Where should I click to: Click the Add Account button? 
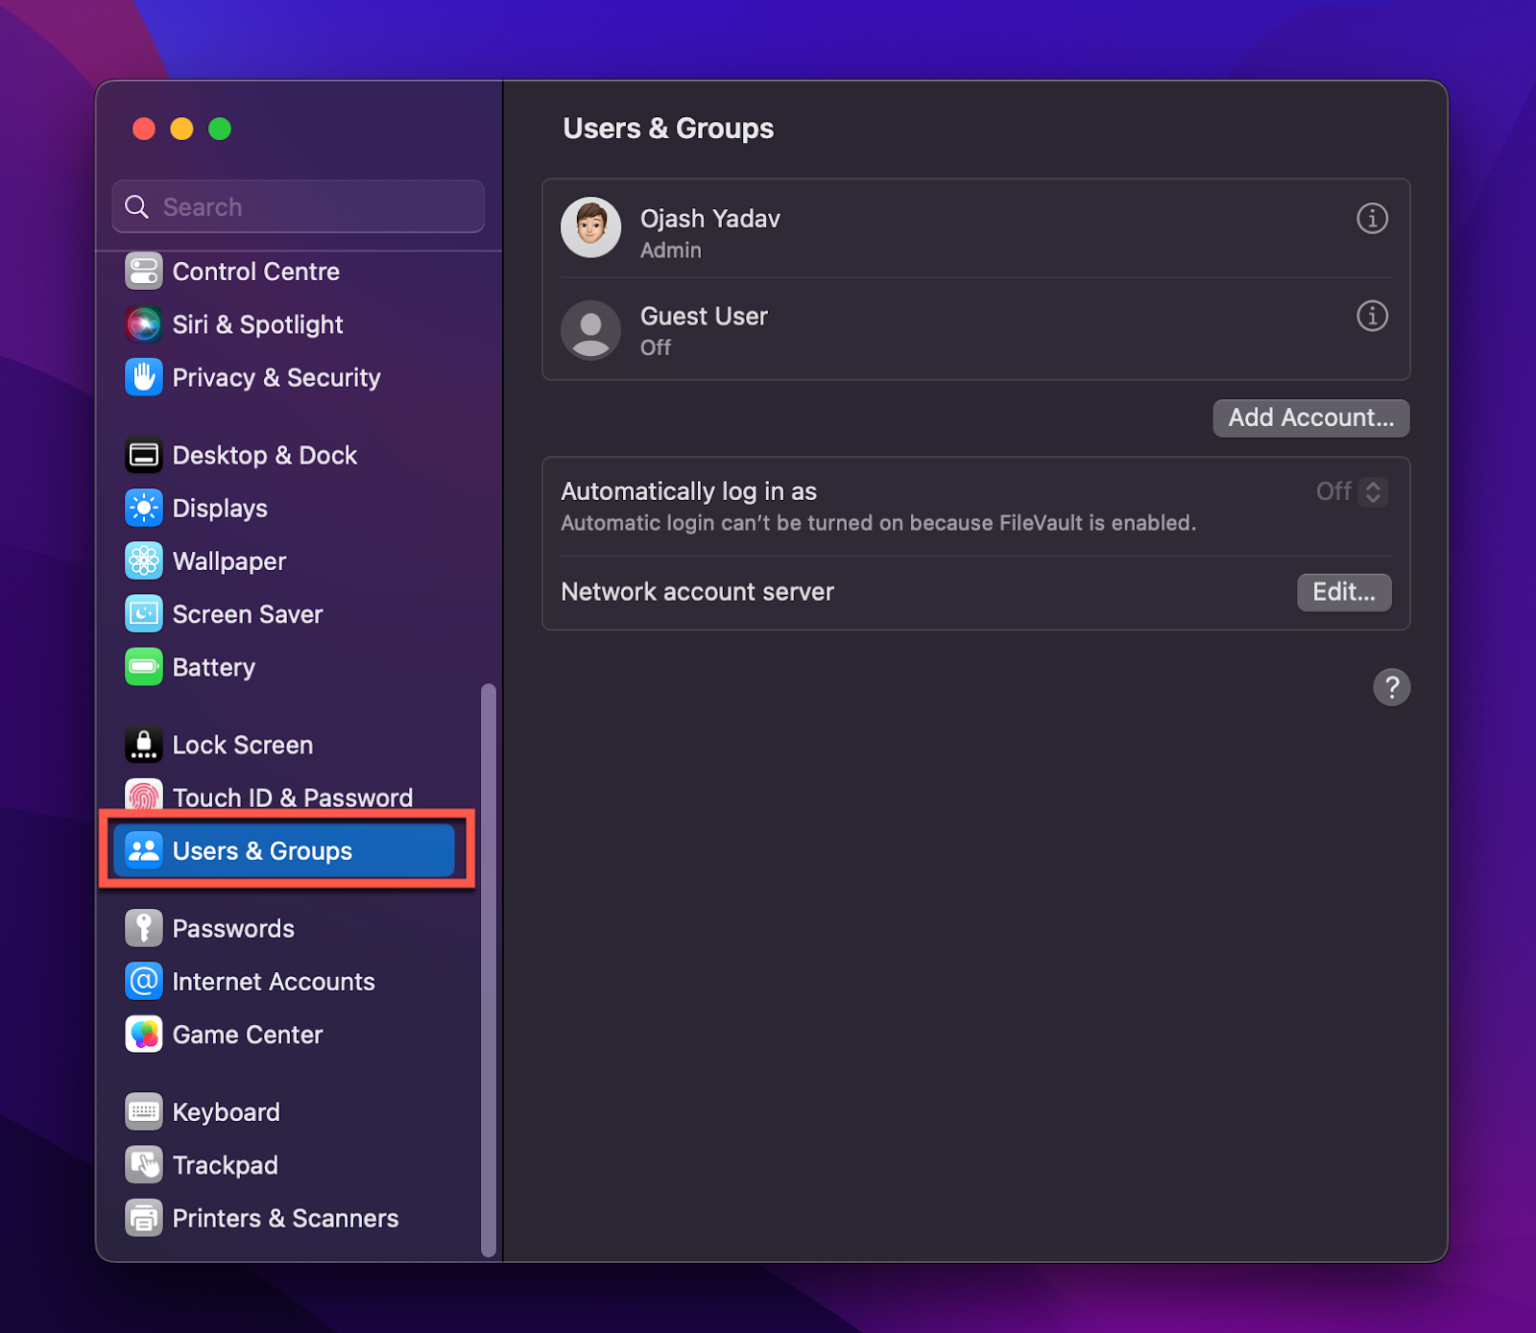pos(1310,418)
